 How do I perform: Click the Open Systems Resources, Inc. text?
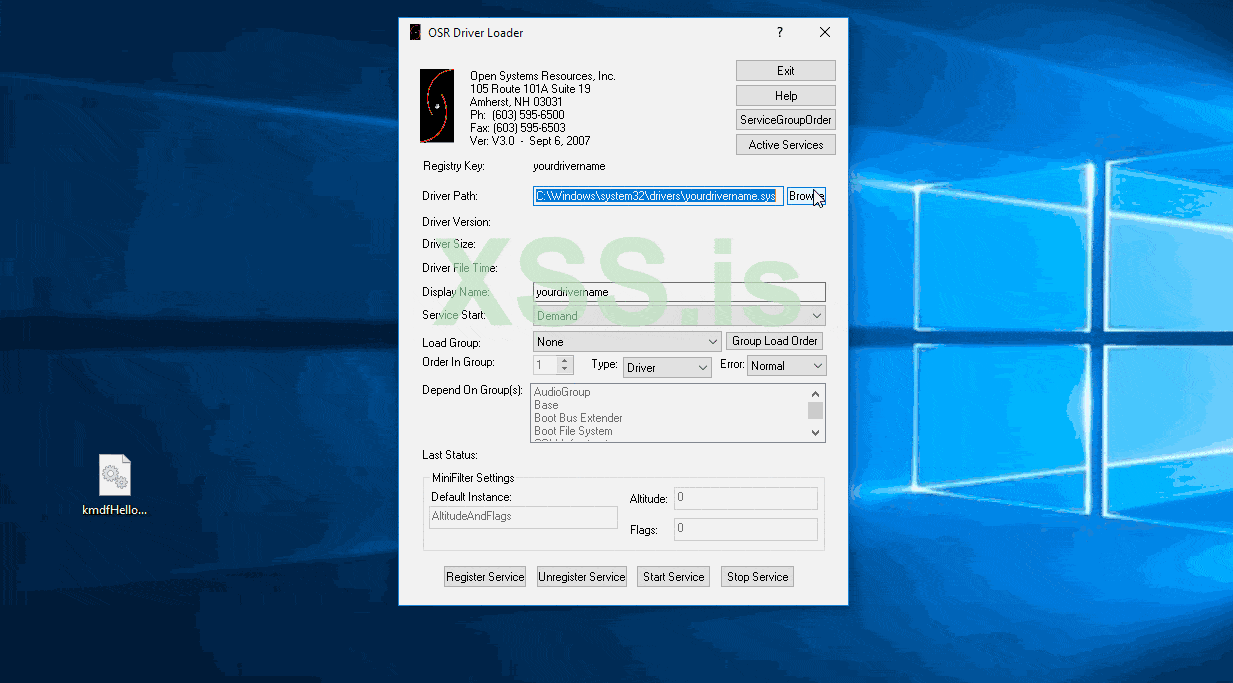[x=543, y=76]
